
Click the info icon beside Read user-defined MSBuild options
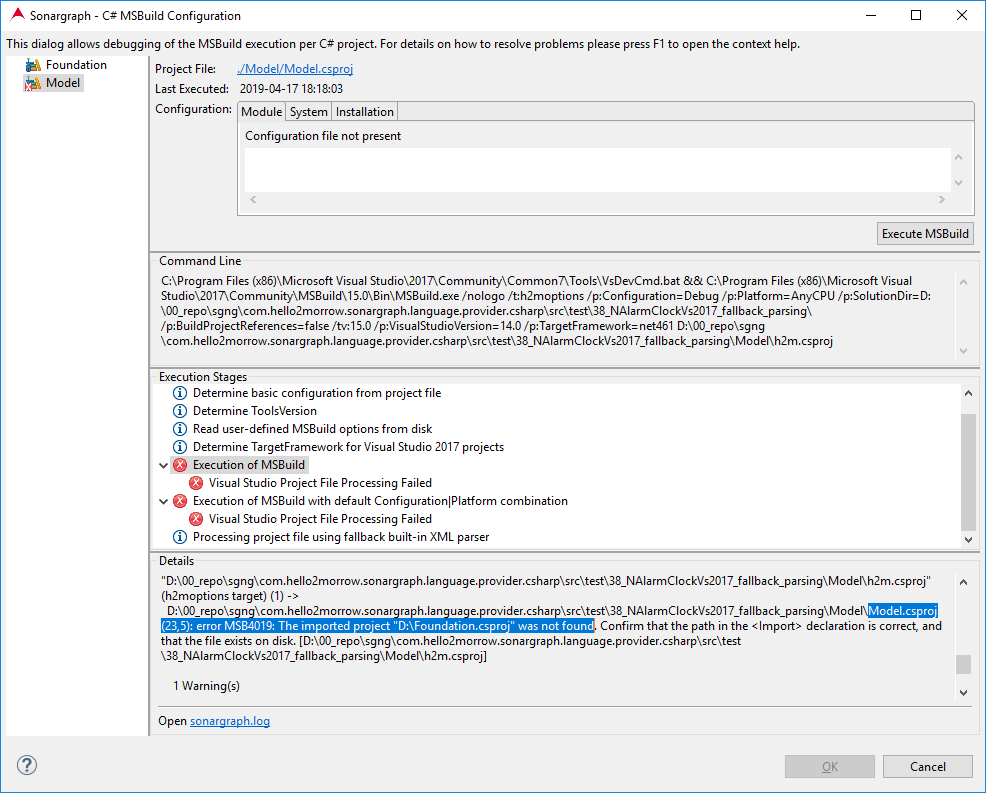click(x=180, y=429)
